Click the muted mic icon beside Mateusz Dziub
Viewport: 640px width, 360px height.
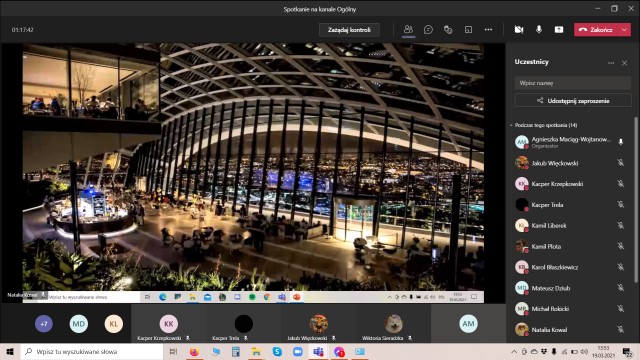pyautogui.click(x=620, y=288)
